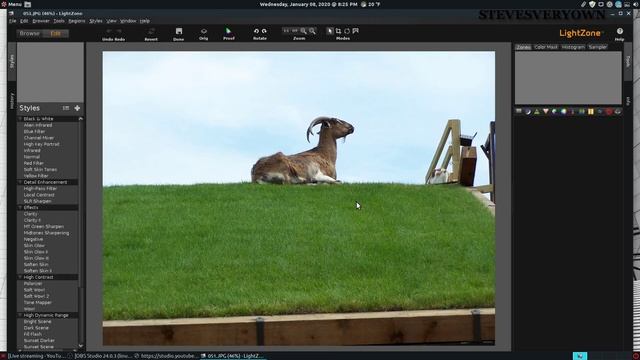Click the Proof toolbar icon

pos(229,31)
